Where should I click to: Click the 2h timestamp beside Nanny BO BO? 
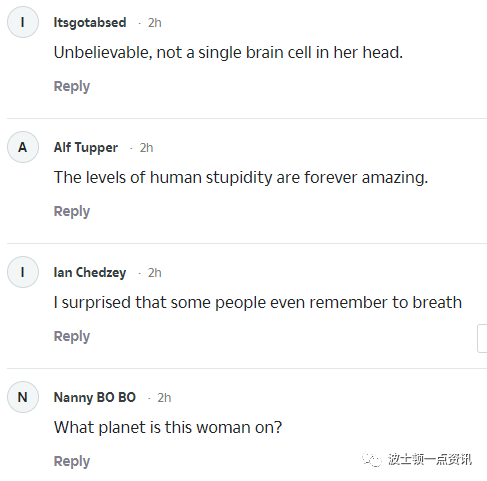tap(164, 398)
